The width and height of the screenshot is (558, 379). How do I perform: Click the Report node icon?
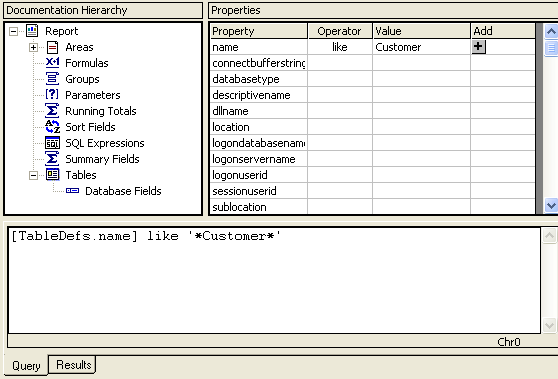(32, 31)
